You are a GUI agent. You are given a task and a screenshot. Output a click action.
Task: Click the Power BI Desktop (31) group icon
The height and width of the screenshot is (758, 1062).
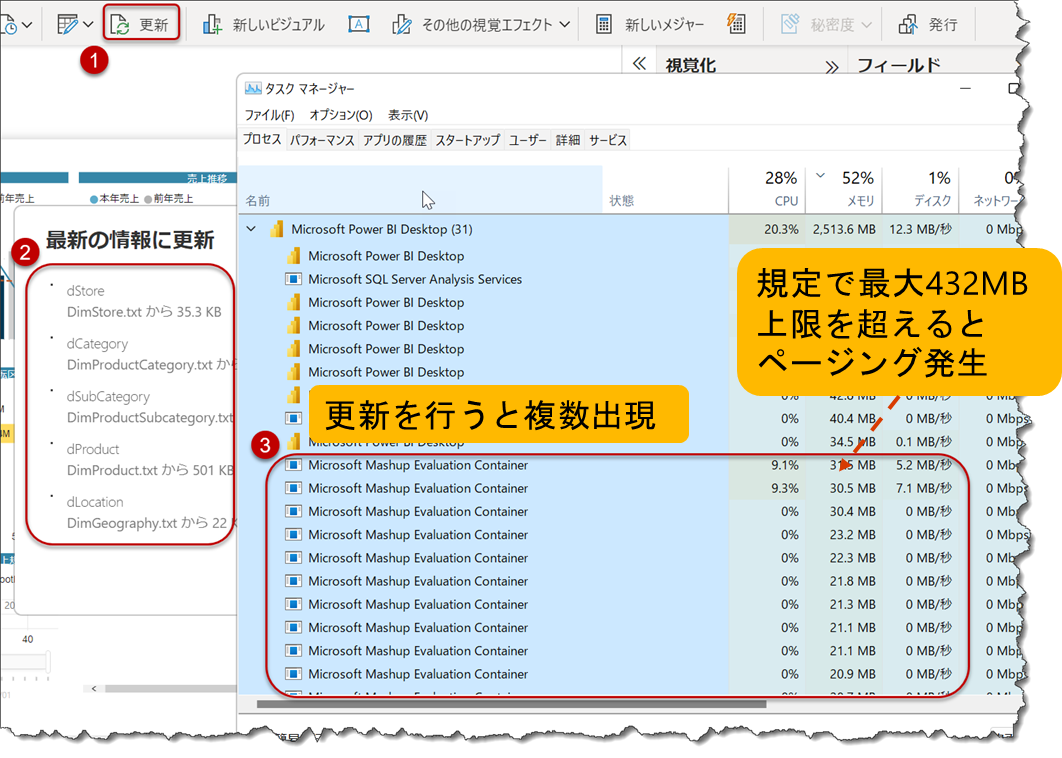(x=276, y=229)
